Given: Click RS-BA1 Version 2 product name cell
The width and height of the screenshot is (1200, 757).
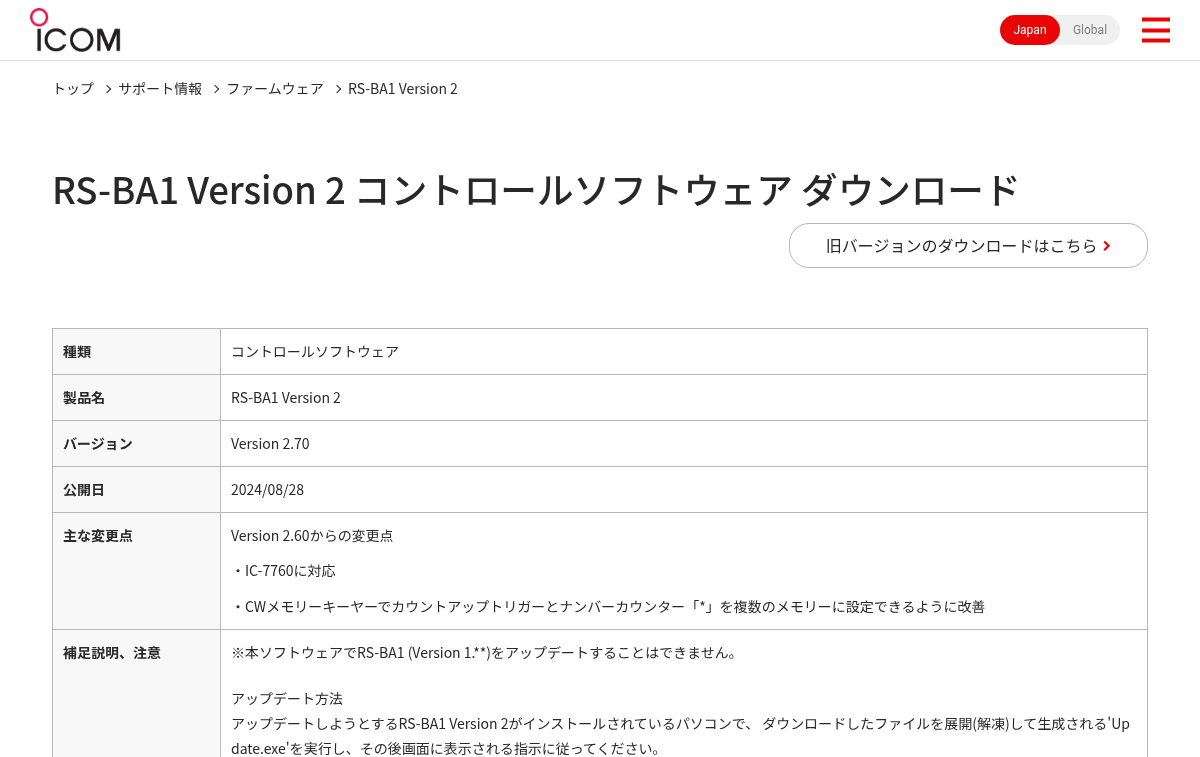Looking at the screenshot, I should [x=683, y=398].
